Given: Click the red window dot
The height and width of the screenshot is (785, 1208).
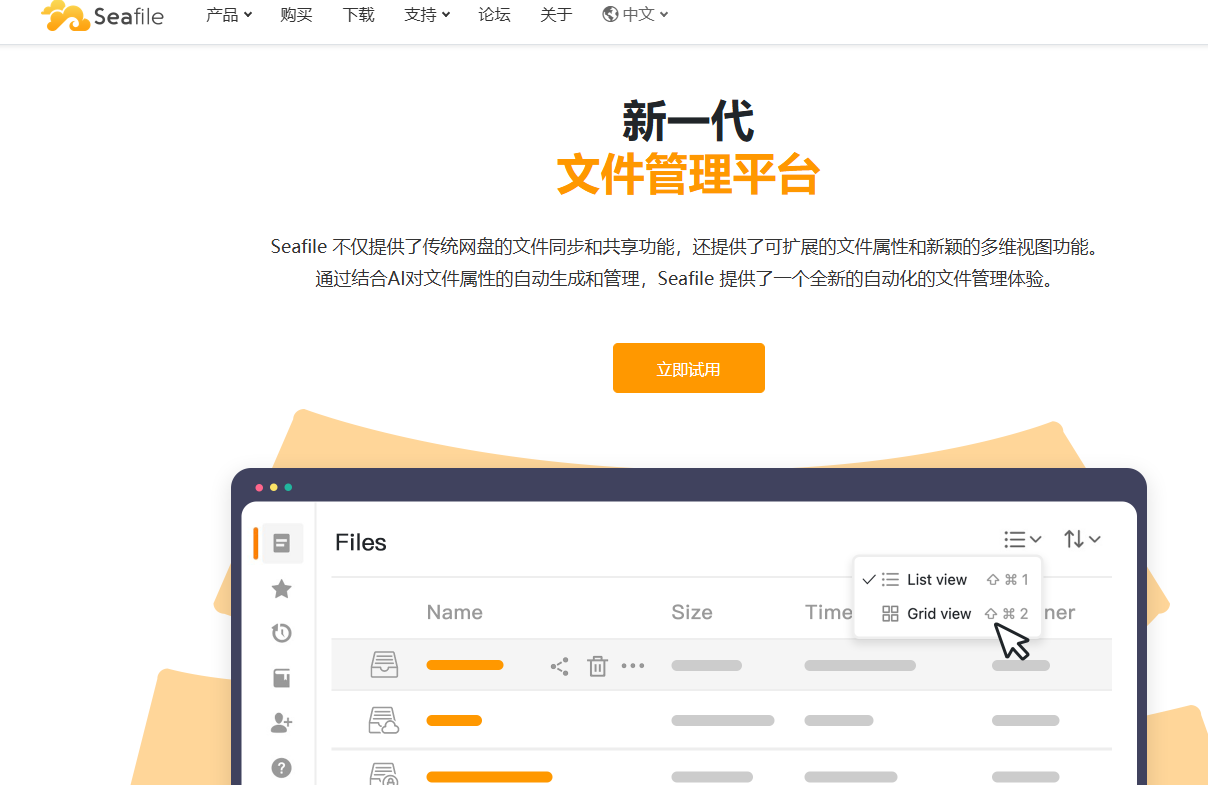Looking at the screenshot, I should pyautogui.click(x=259, y=487).
